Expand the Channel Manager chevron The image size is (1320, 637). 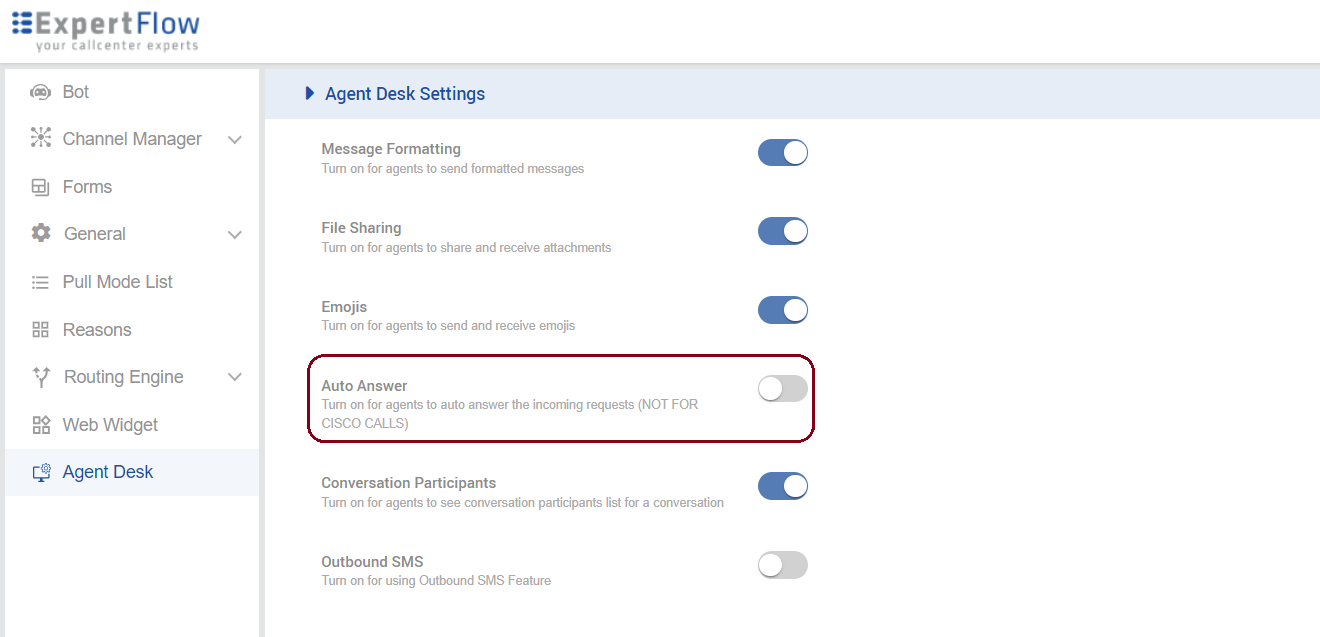click(235, 140)
